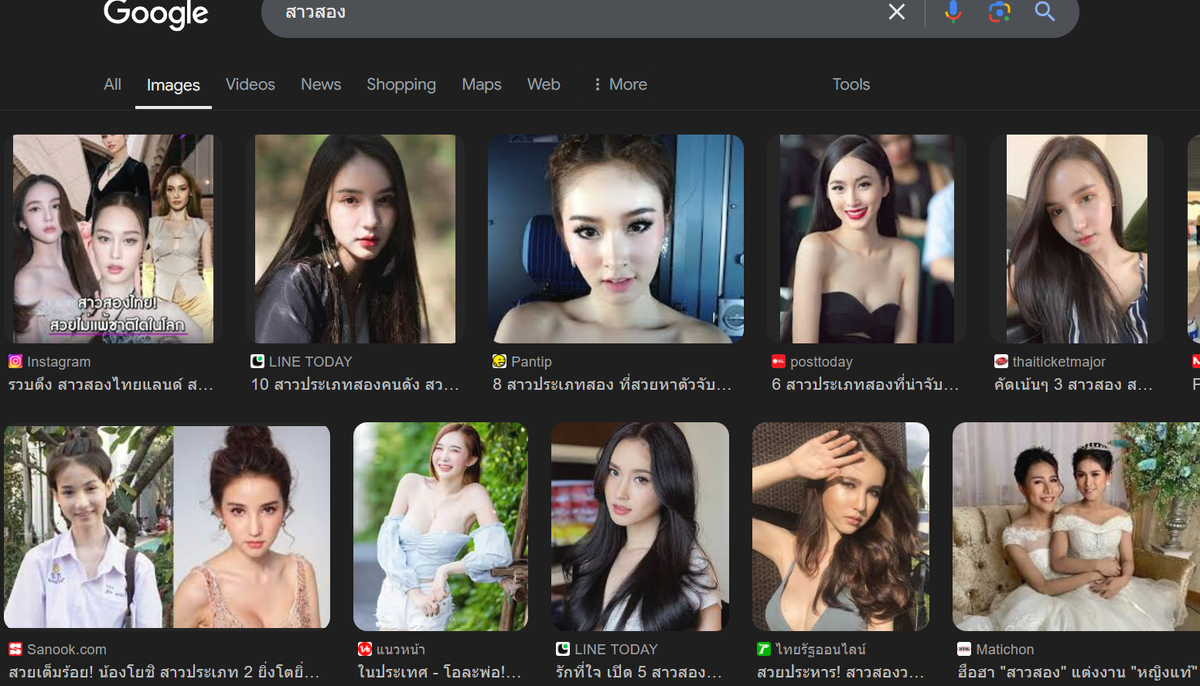The image size is (1200, 686).
Task: Clear the search query with the X
Action: tap(896, 13)
